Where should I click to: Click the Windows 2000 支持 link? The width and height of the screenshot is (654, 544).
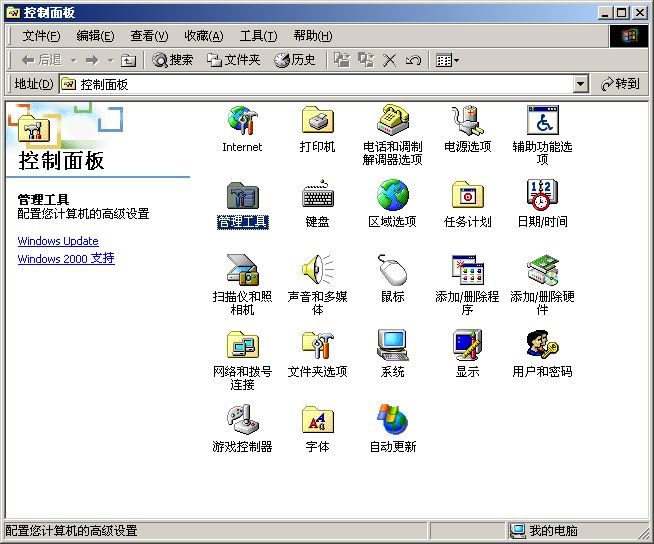coord(66,259)
